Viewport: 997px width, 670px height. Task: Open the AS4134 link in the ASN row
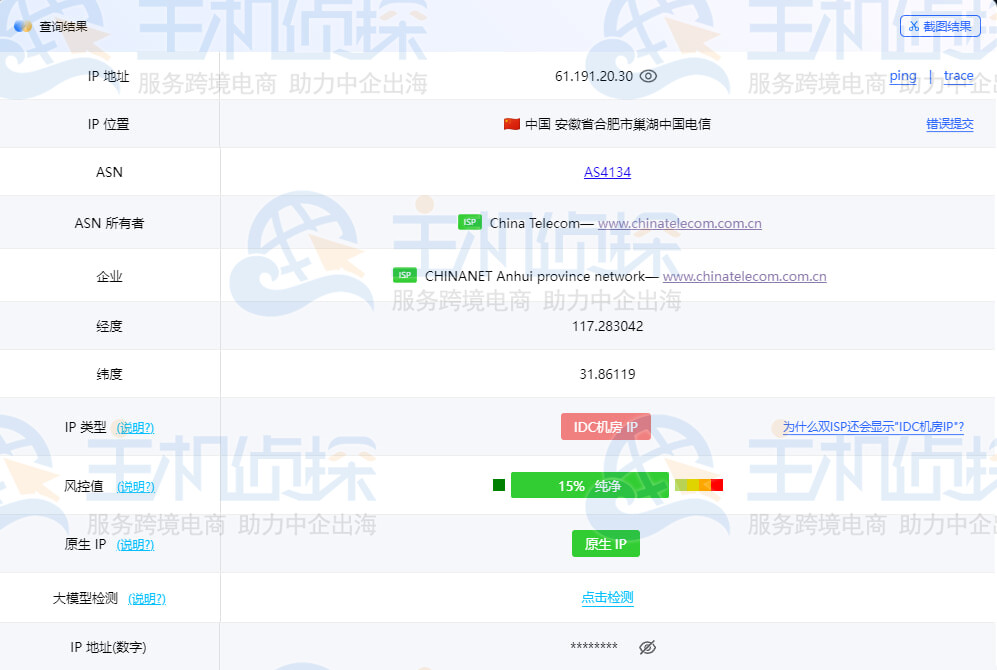[x=607, y=171]
